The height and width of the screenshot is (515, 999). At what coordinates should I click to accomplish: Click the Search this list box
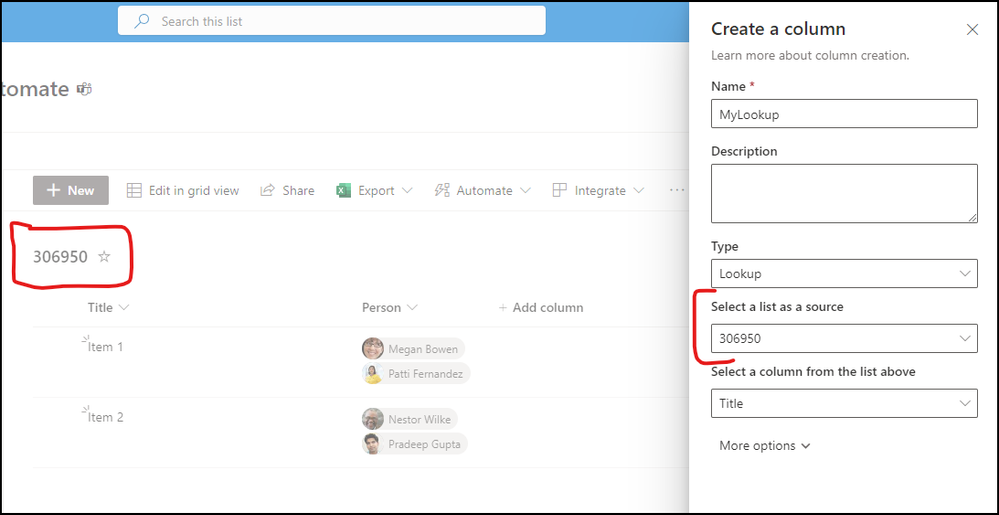click(331, 21)
